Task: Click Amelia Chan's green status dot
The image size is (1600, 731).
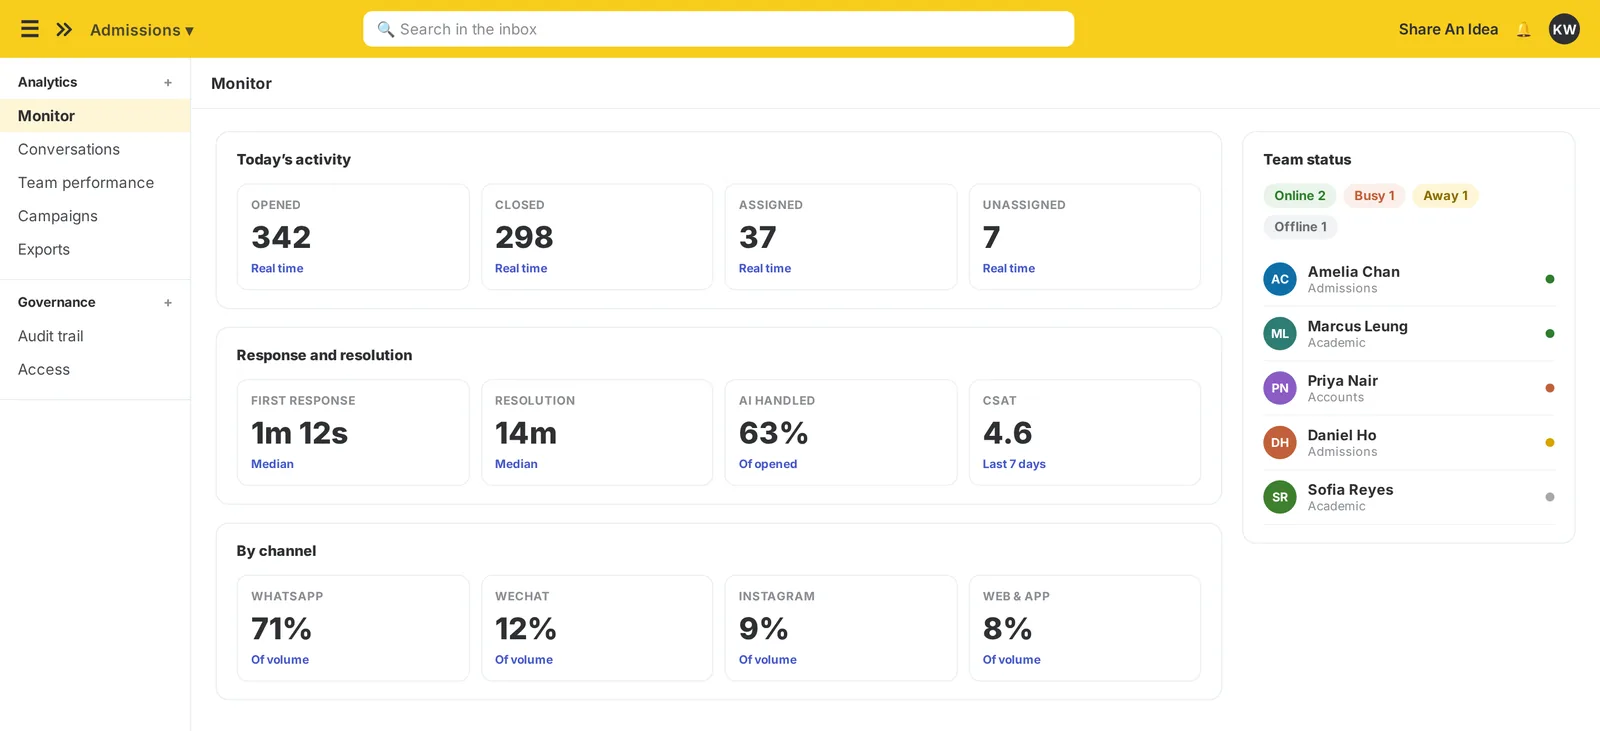Action: [1550, 279]
